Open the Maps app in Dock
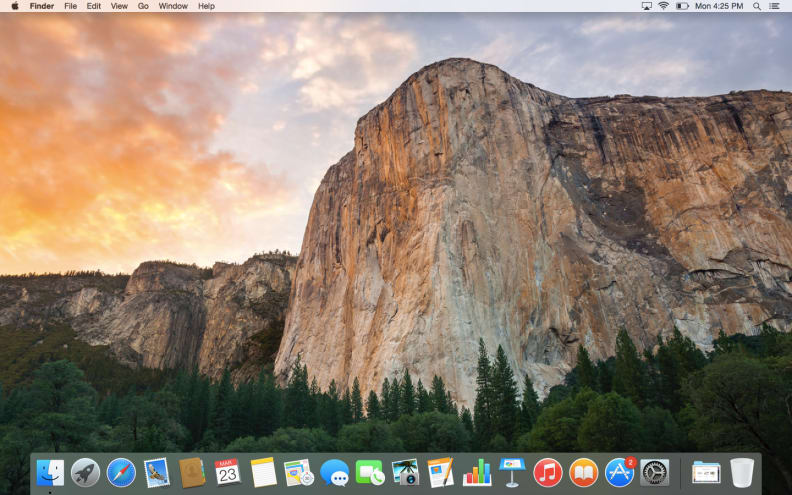This screenshot has height=495, width=792. [299, 473]
